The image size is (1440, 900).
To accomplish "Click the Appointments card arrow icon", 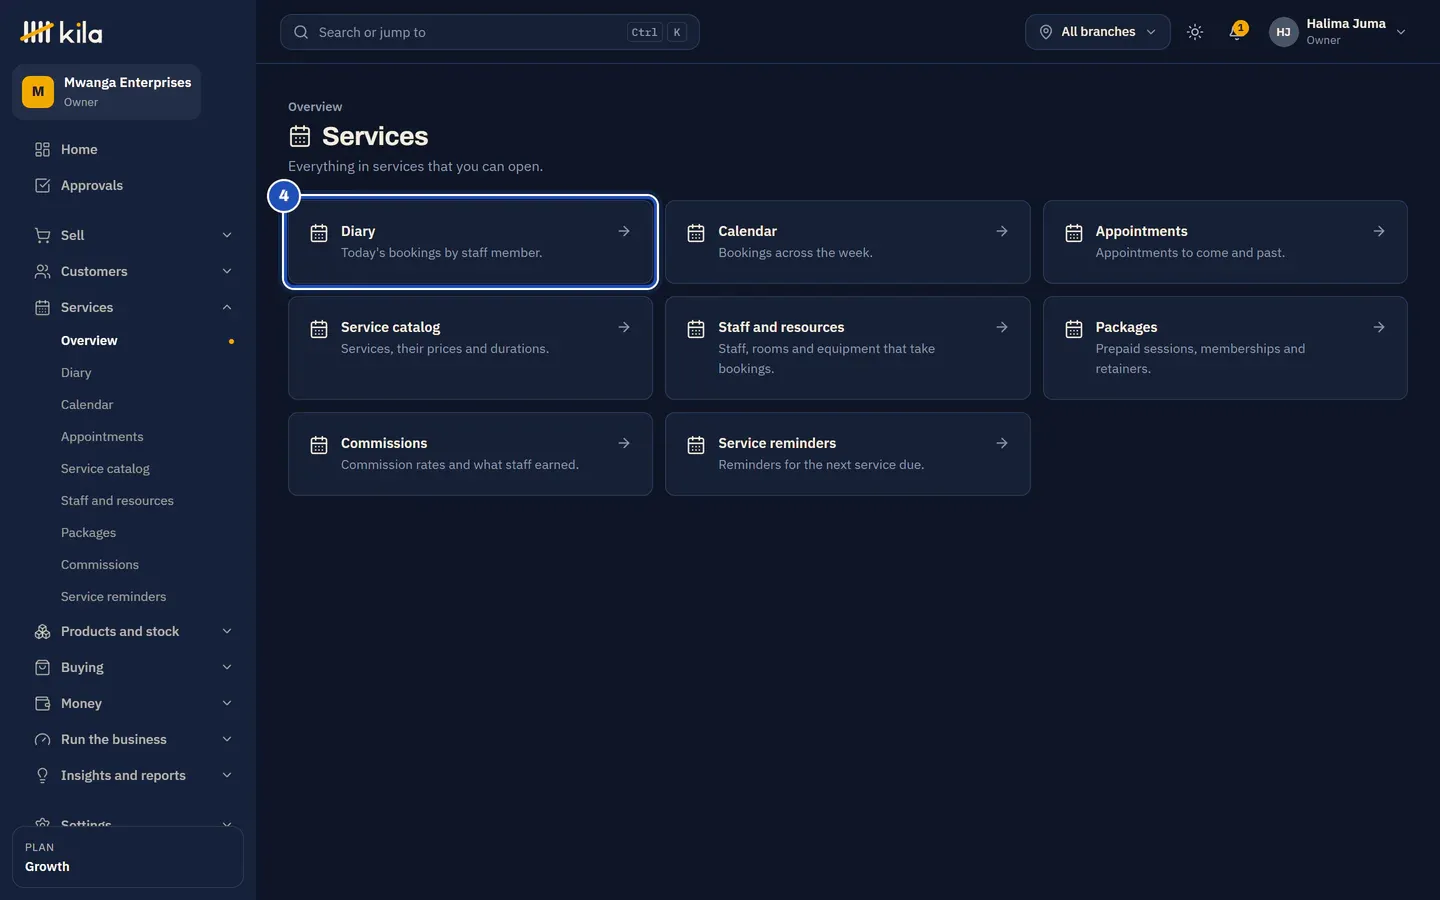I will pos(1379,231).
